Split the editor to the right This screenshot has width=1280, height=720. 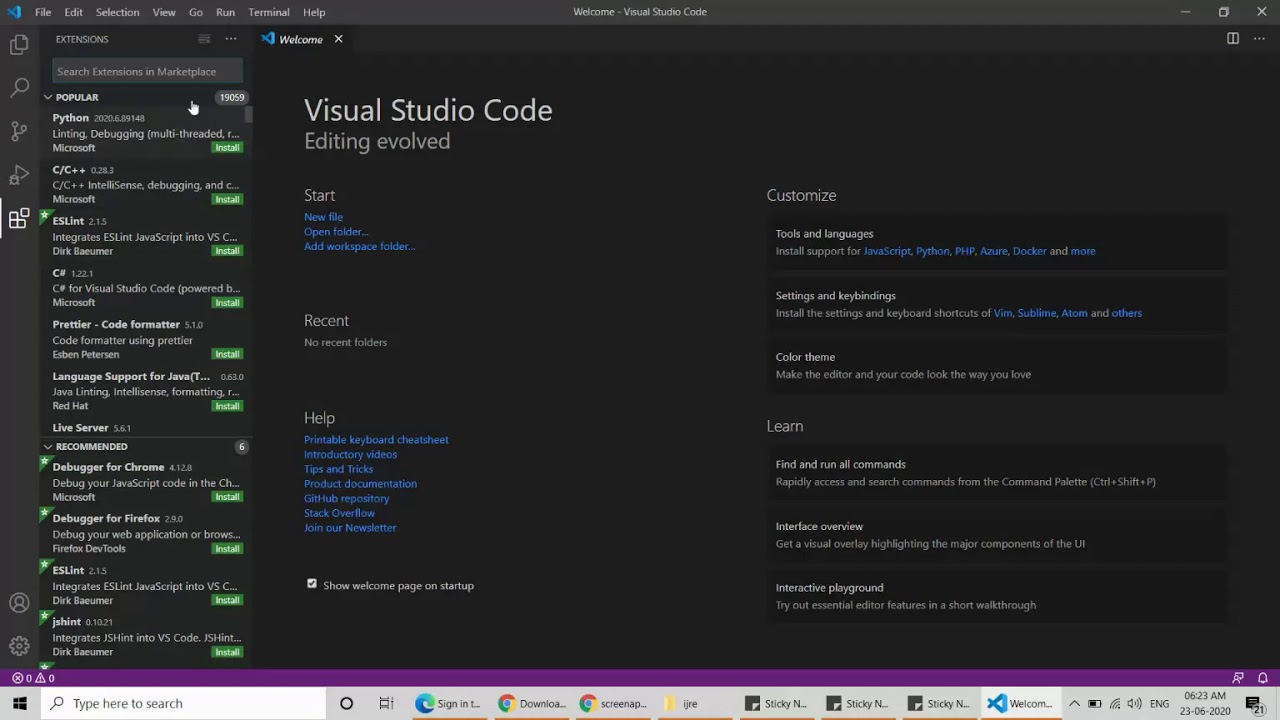point(1233,39)
